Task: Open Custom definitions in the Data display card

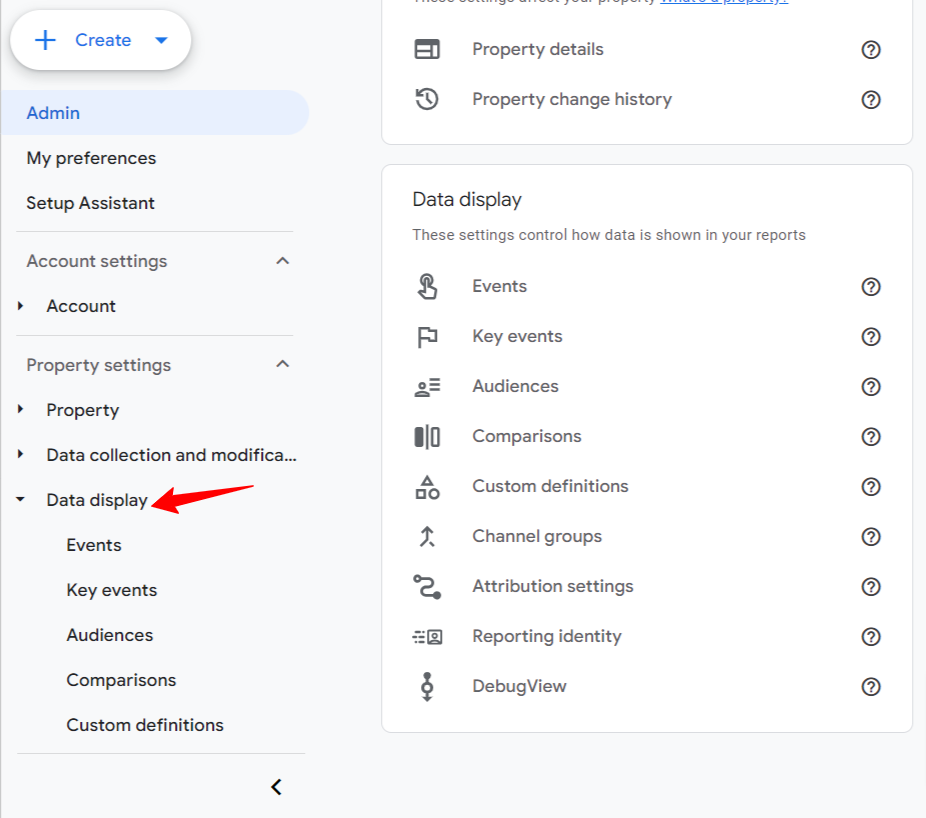Action: [x=550, y=487]
